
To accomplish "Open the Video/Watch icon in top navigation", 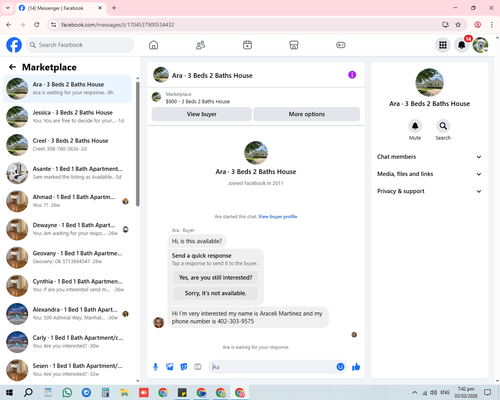I will pos(247,45).
